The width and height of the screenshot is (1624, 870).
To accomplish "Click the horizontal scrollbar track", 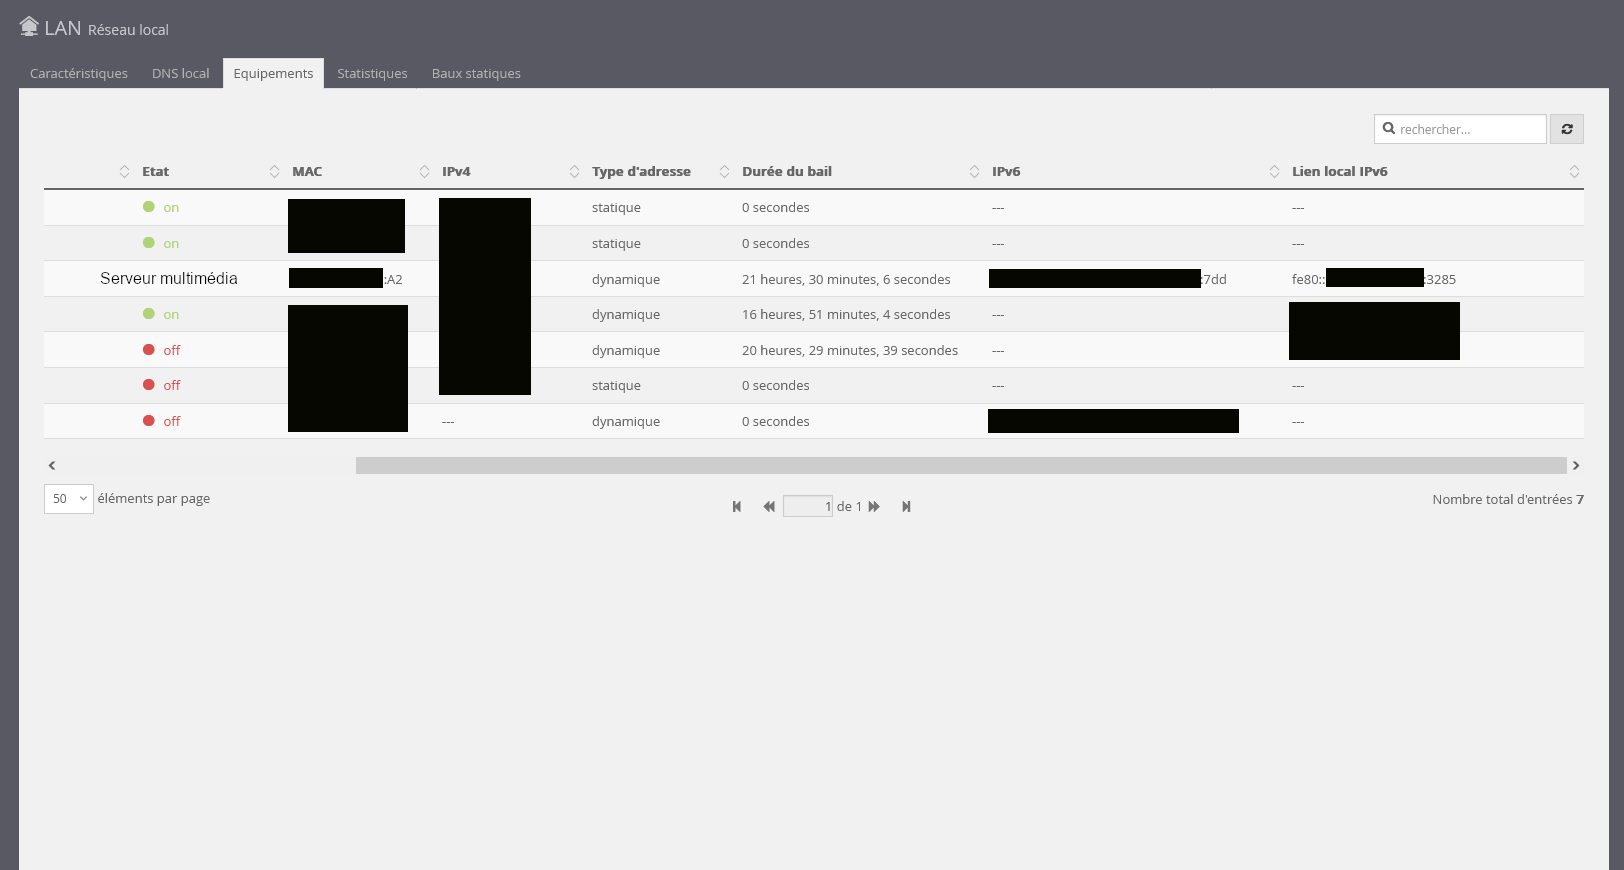I will click(960, 465).
